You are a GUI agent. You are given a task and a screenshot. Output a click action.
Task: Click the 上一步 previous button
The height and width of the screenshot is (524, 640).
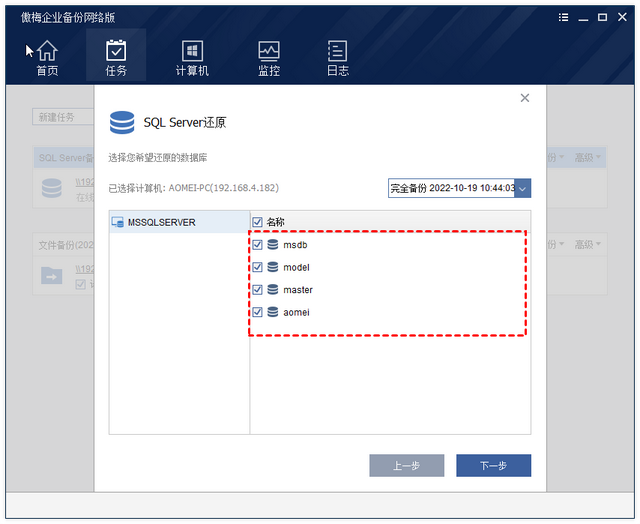pos(407,465)
